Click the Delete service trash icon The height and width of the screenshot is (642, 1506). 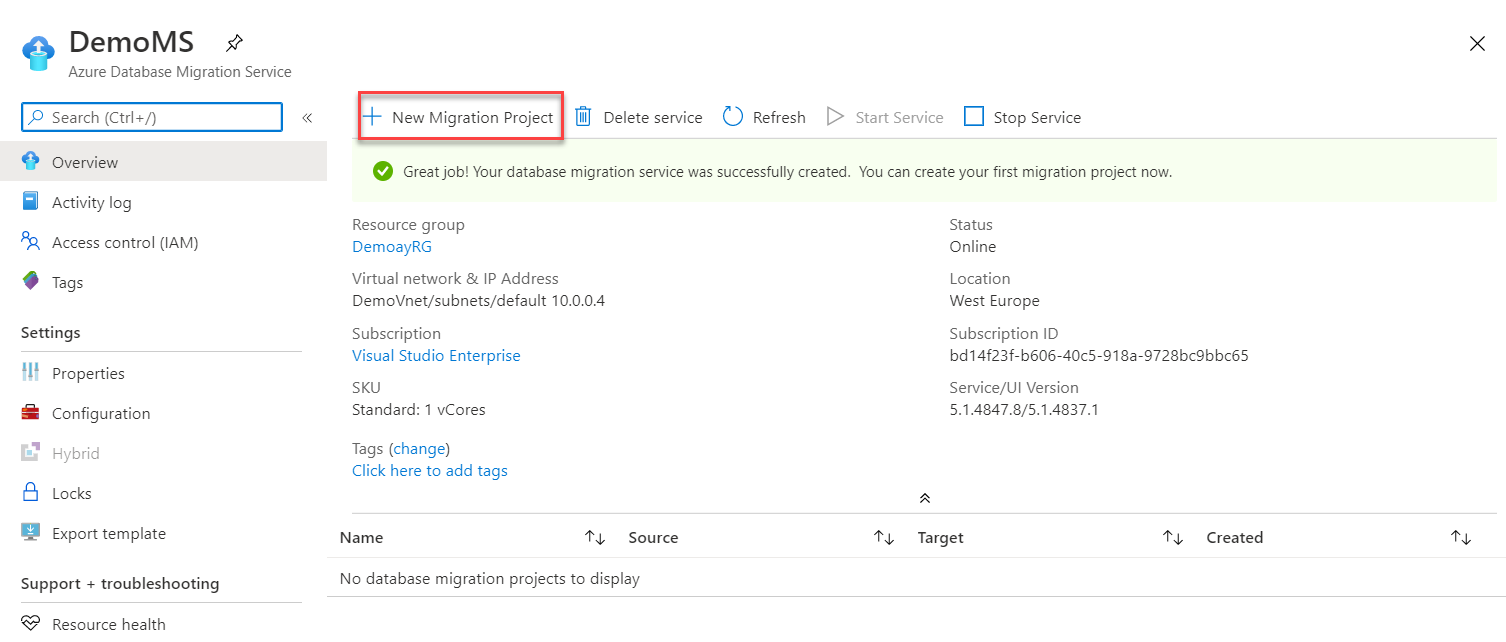(x=584, y=117)
